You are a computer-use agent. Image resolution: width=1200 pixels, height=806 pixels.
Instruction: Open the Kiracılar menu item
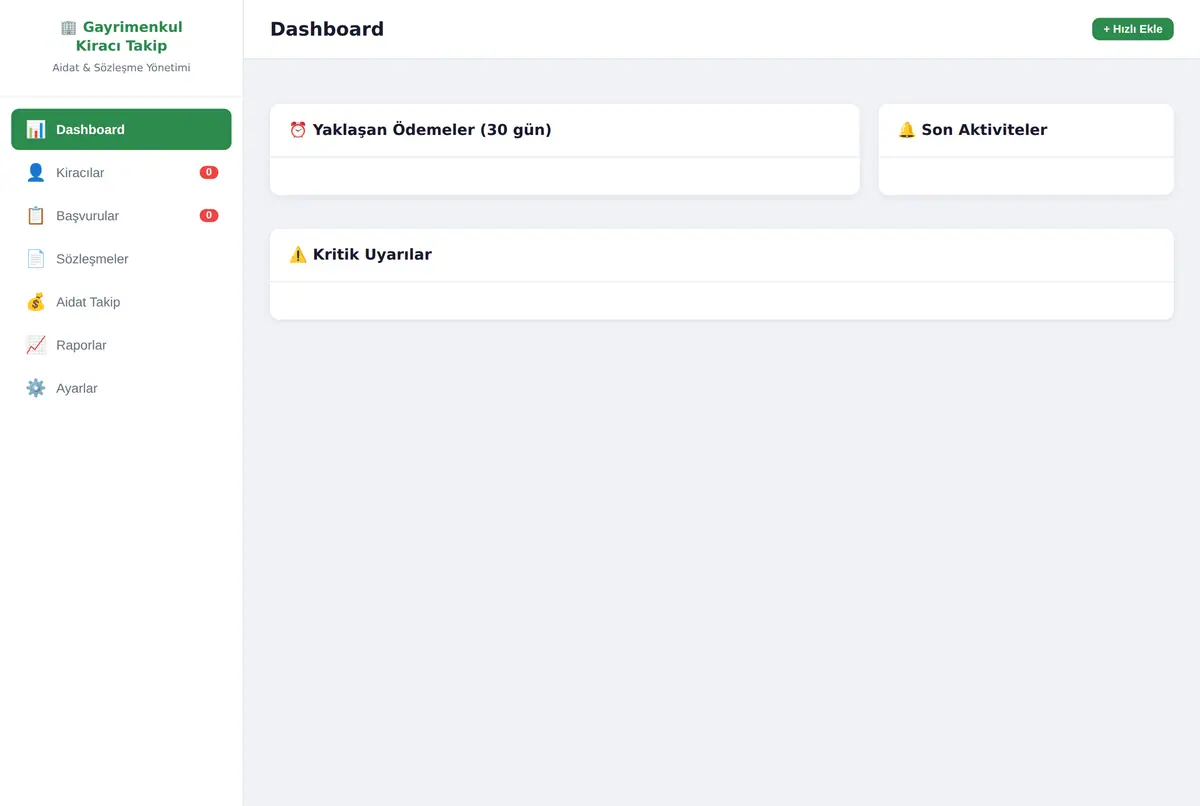[x=121, y=172]
